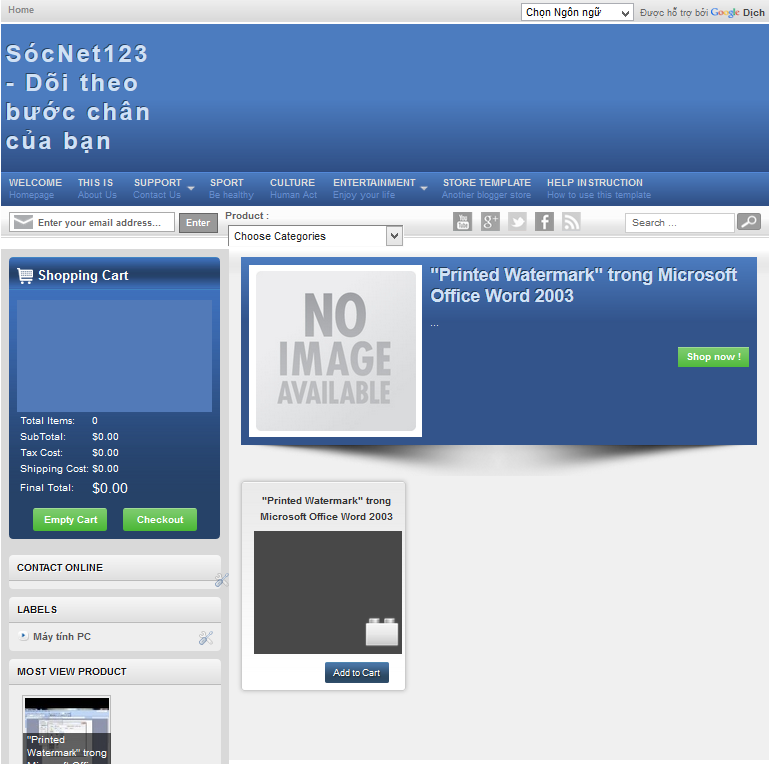
Task: Click the Home link at top
Action: [x=21, y=10]
